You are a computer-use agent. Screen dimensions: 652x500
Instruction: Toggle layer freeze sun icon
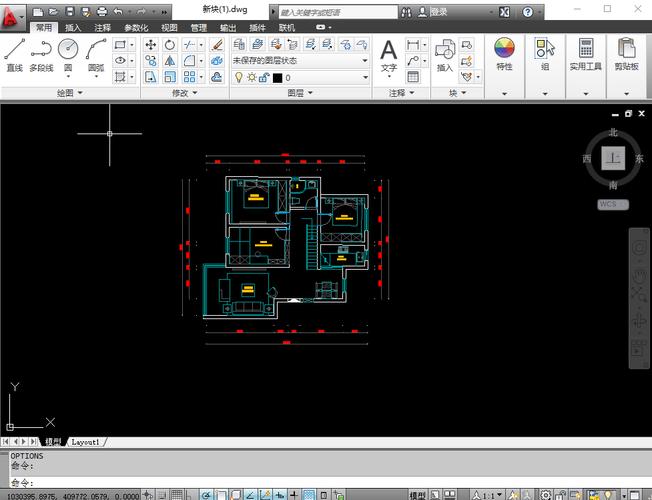tap(252, 77)
